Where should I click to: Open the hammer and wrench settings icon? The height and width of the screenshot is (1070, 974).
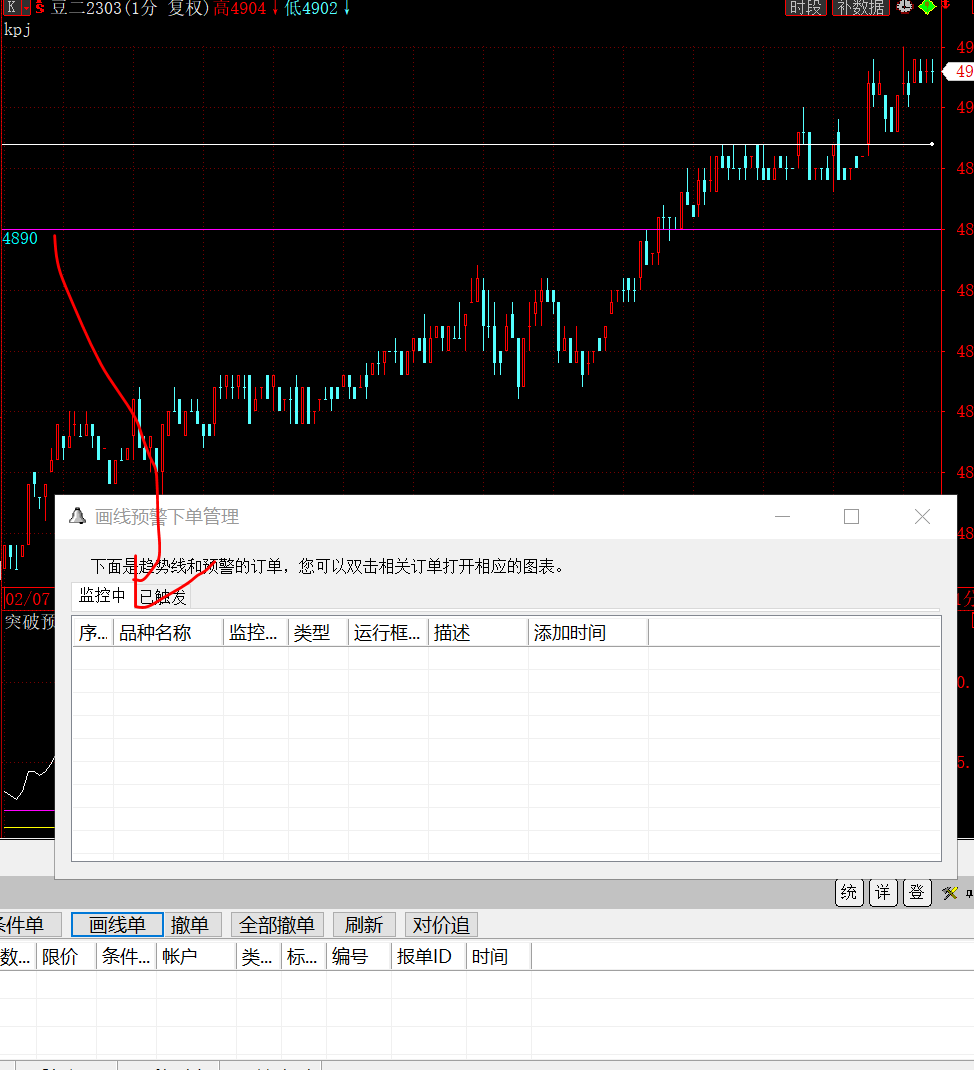949,893
